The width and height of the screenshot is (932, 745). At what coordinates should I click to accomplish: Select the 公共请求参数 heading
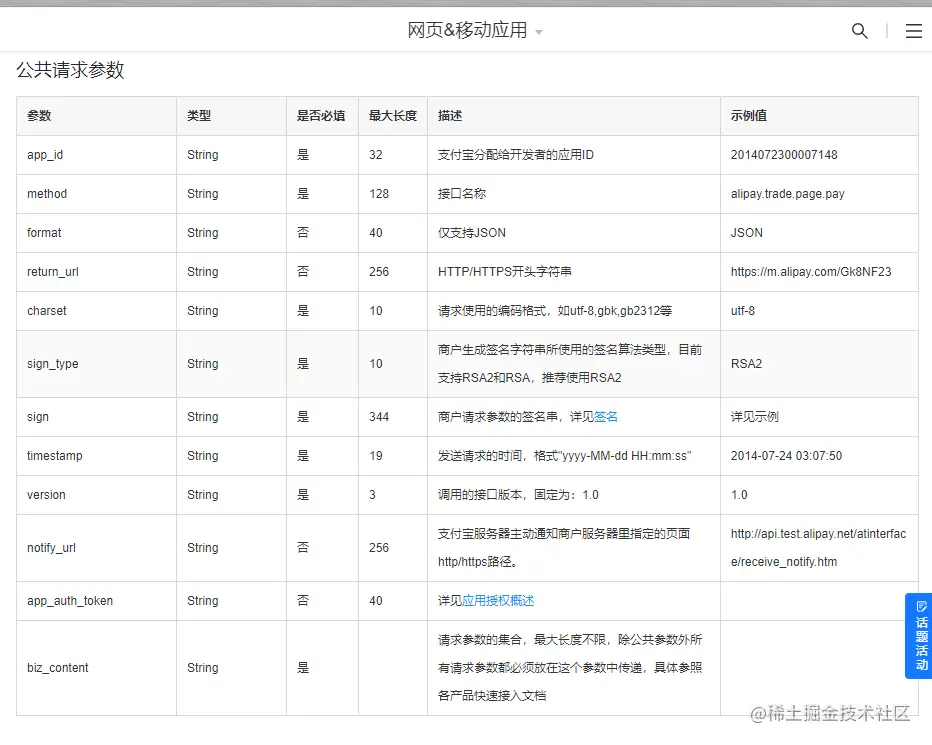70,70
